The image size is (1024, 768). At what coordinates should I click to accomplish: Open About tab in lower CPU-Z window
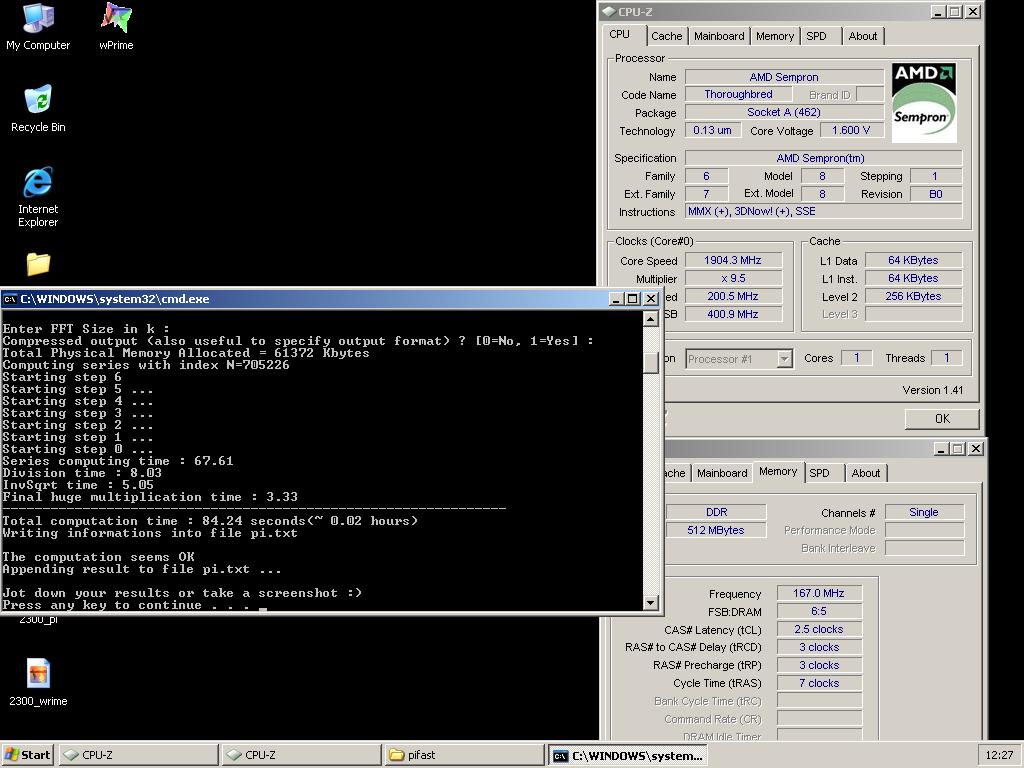pyautogui.click(x=866, y=473)
